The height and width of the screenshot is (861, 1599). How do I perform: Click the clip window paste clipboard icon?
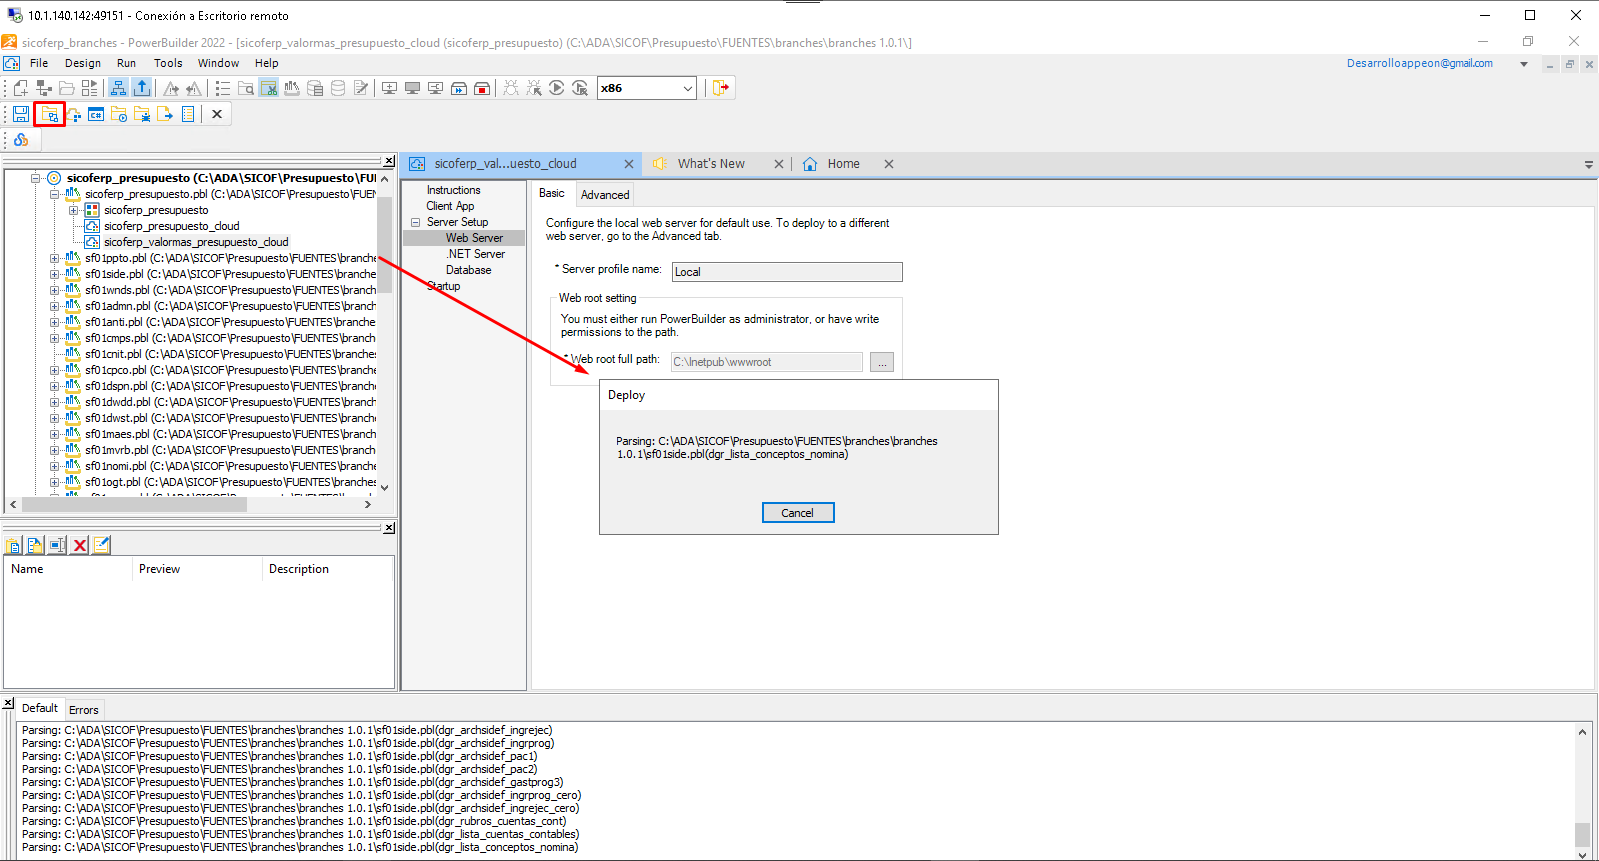[13, 545]
